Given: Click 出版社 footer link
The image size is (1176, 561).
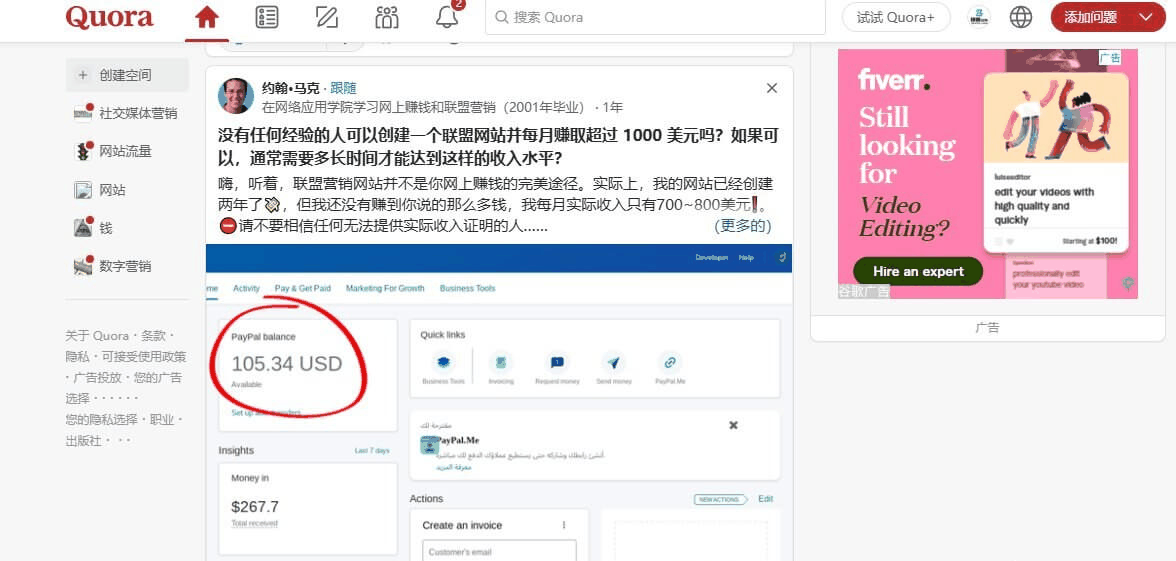Looking at the screenshot, I should click(83, 440).
